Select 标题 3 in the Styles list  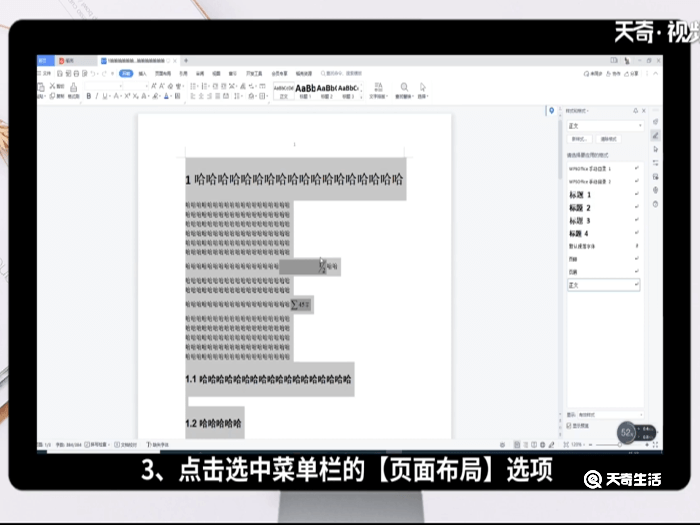click(x=604, y=221)
